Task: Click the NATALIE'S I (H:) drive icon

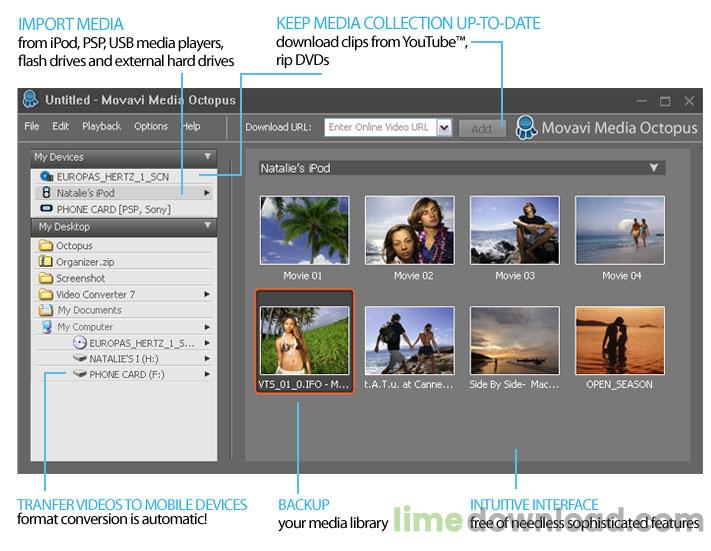Action: pos(79,358)
